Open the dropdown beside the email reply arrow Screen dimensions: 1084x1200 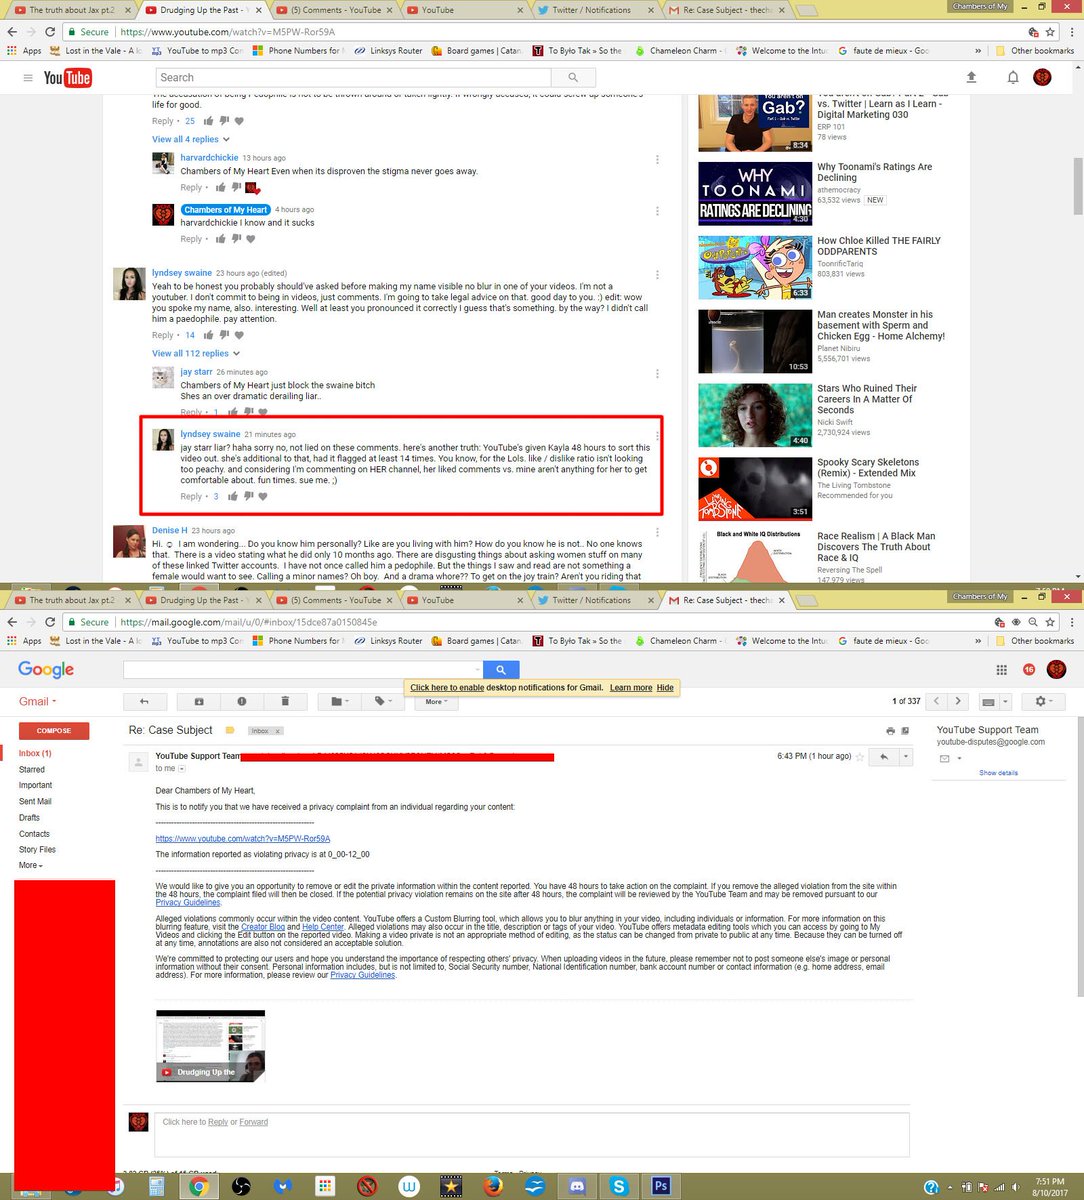coord(906,757)
